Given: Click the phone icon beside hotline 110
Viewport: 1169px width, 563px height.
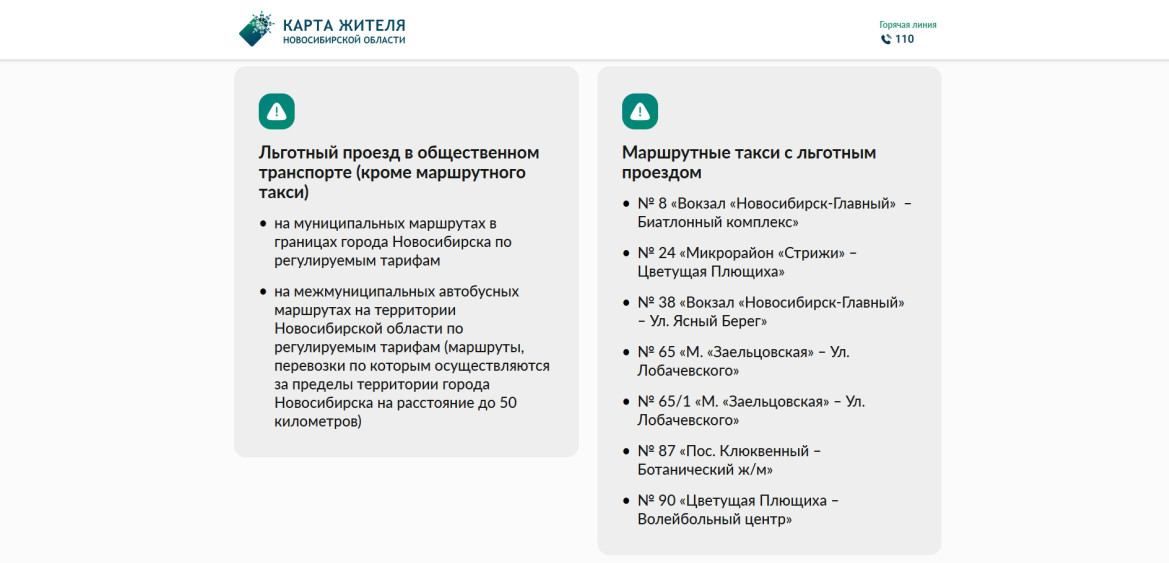Looking at the screenshot, I should 886,40.
